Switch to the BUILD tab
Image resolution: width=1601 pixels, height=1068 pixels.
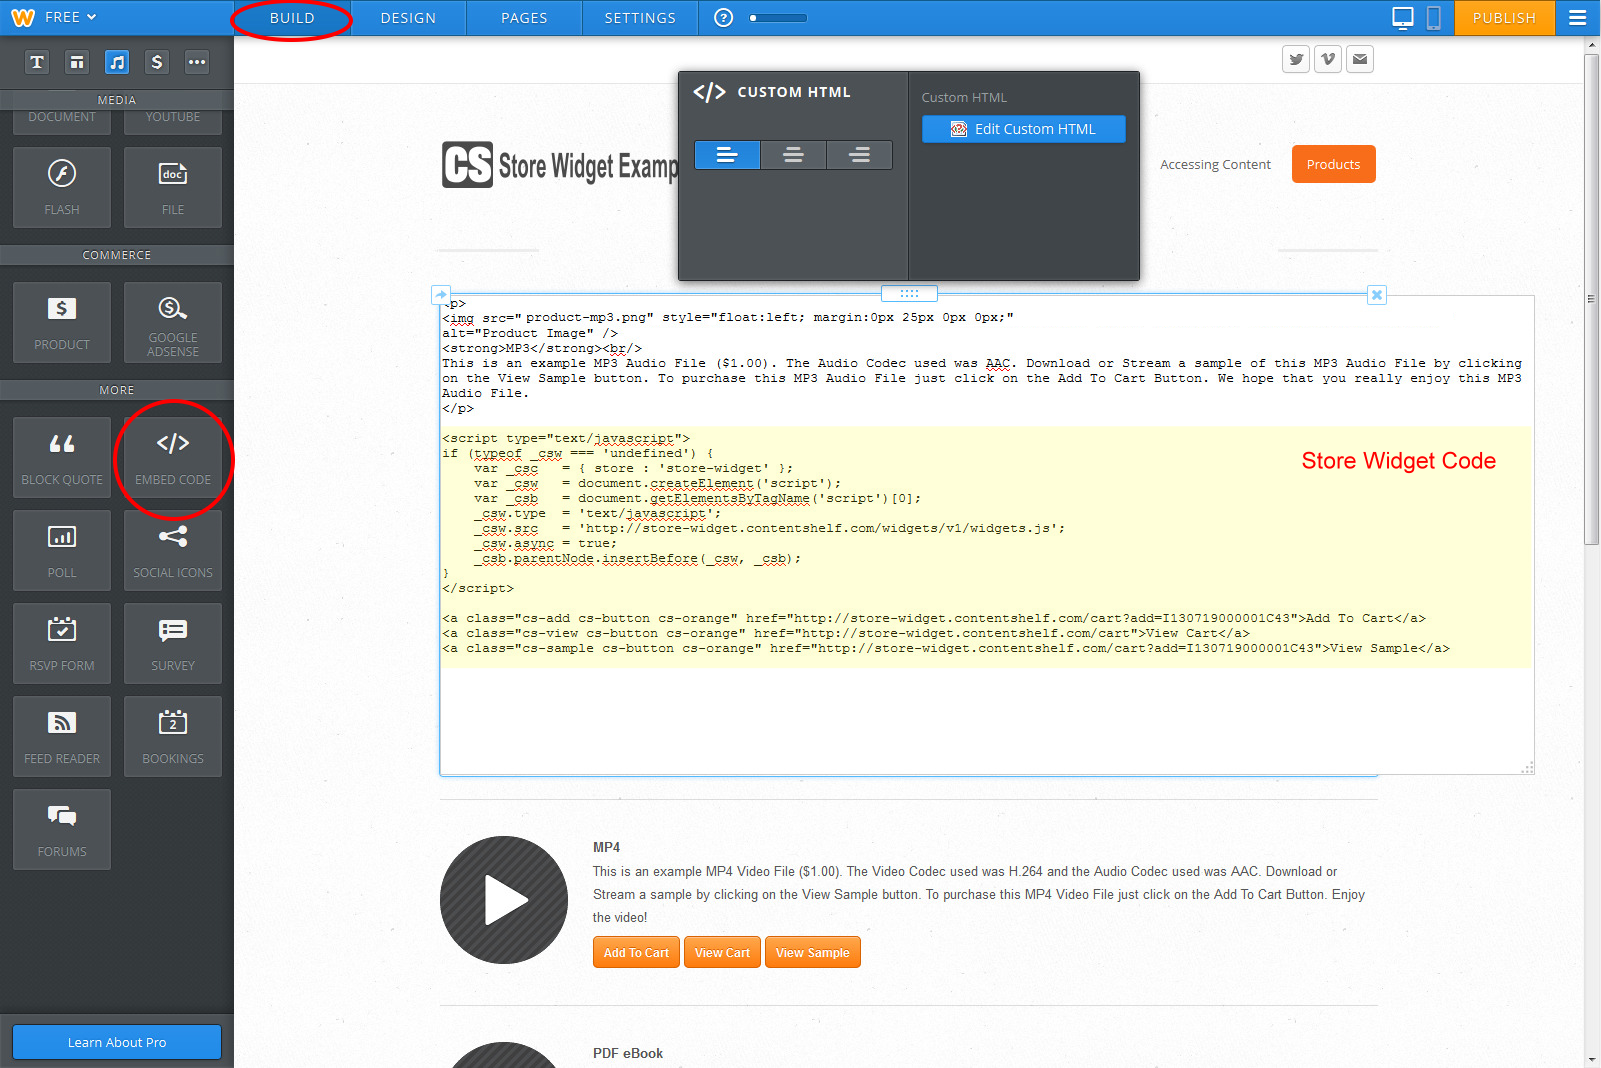coord(292,18)
